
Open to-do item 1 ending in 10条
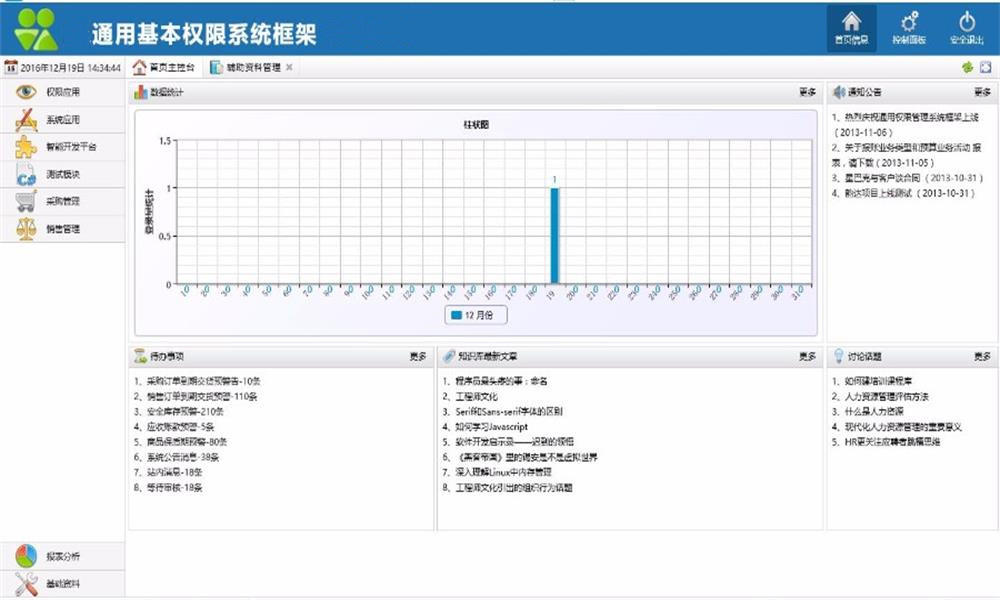(197, 381)
